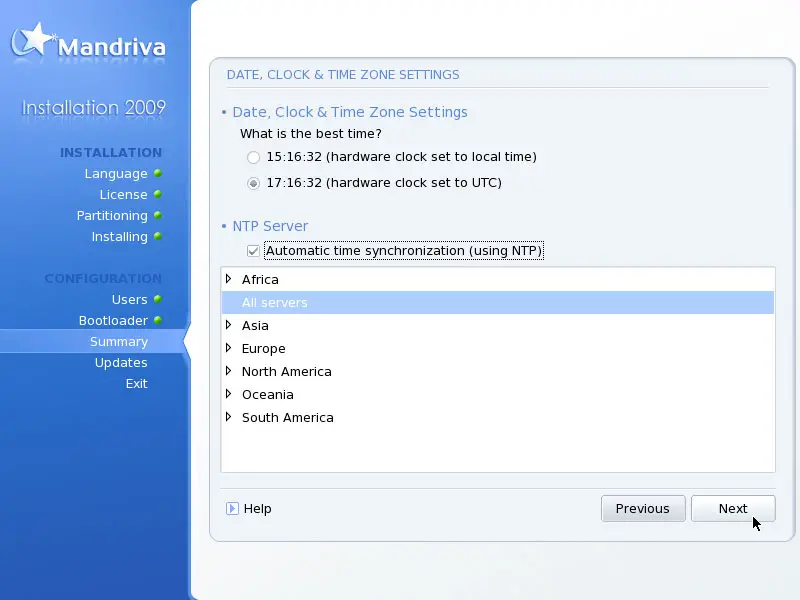Click the Installation 2009 title text
Screen dimensions: 800x600
[93, 108]
